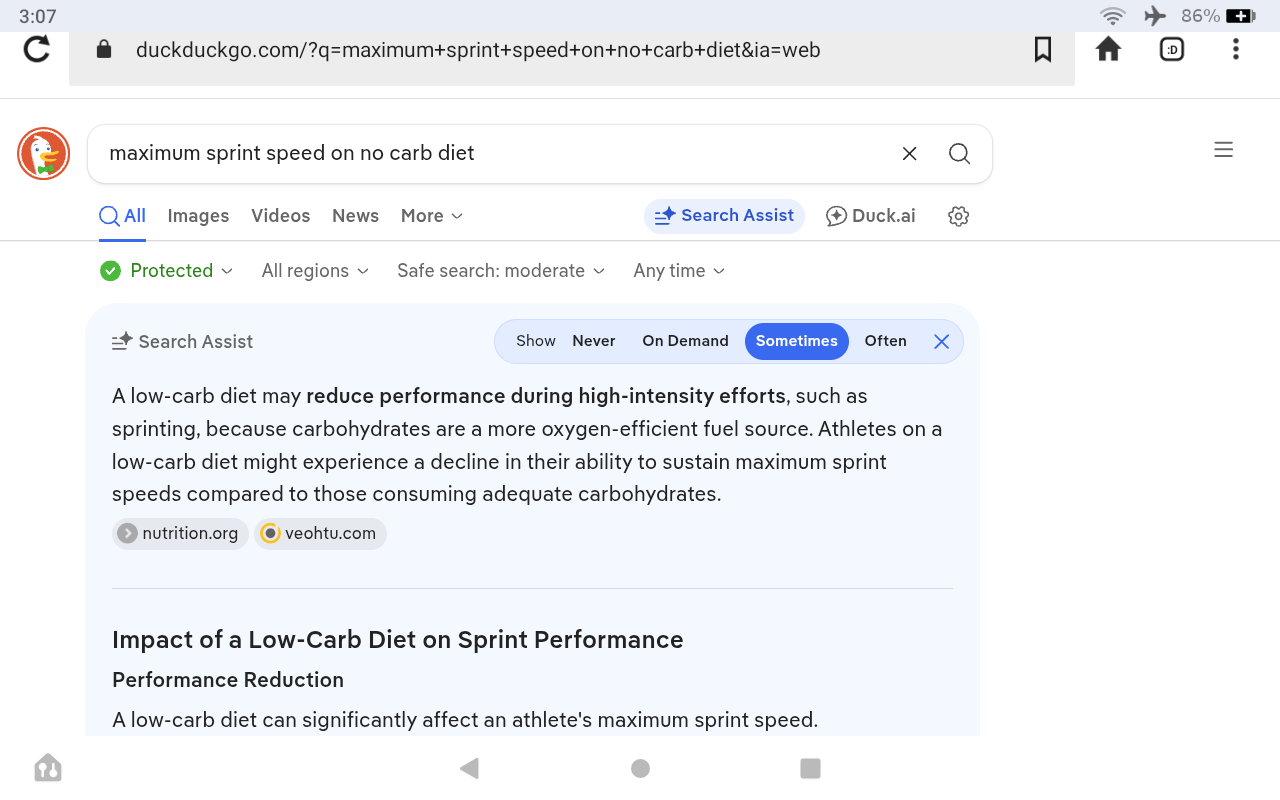This screenshot has width=1280, height=800.
Task: Open the Any time filter dropdown
Action: coord(679,271)
